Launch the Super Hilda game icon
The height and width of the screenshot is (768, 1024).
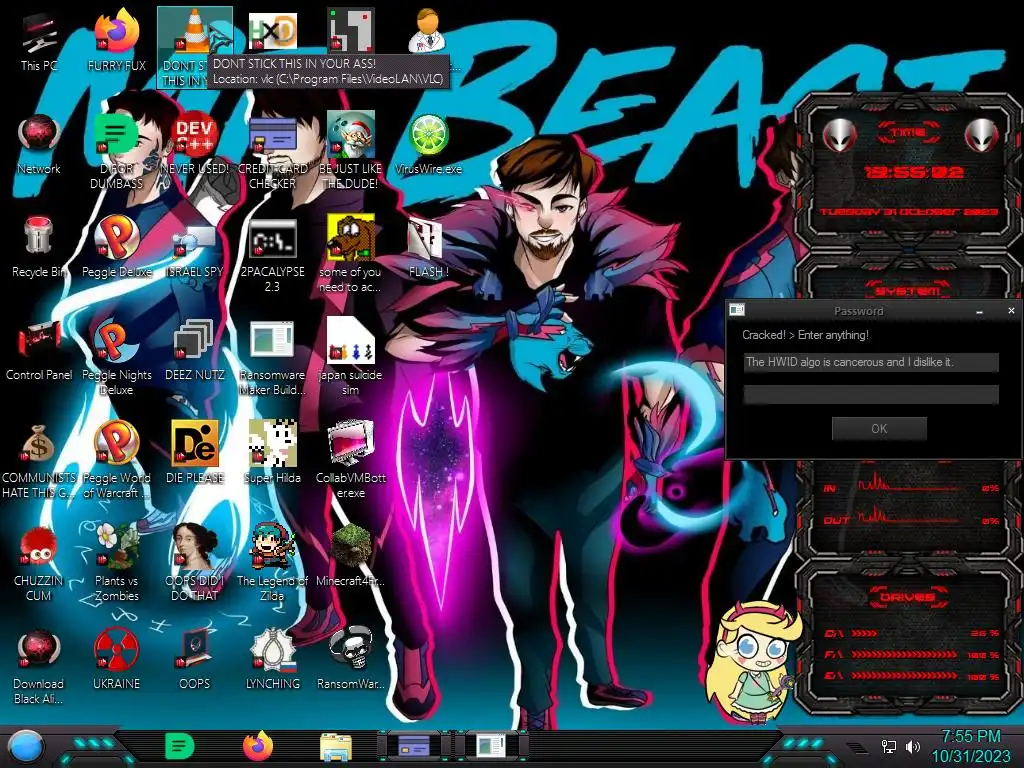click(272, 453)
